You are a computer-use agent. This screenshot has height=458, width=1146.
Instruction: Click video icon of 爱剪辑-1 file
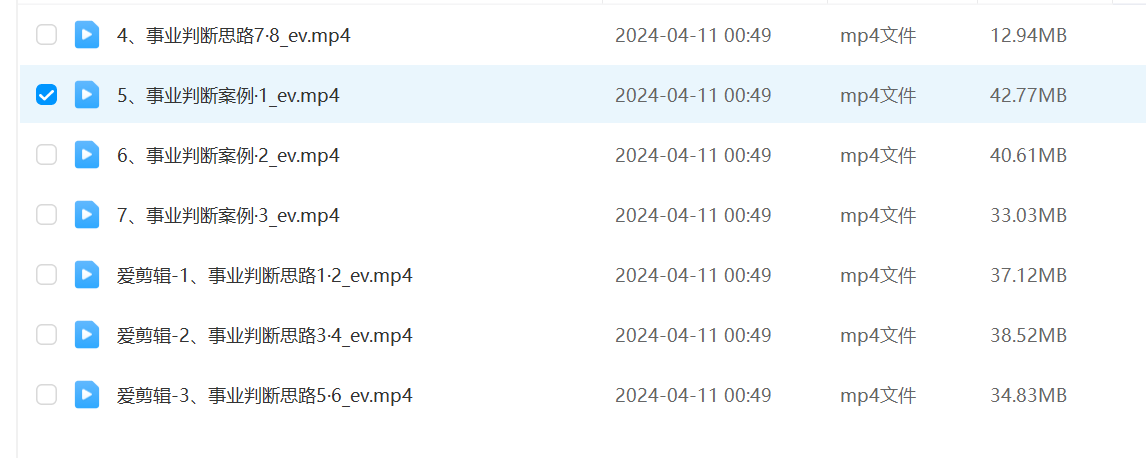(87, 275)
